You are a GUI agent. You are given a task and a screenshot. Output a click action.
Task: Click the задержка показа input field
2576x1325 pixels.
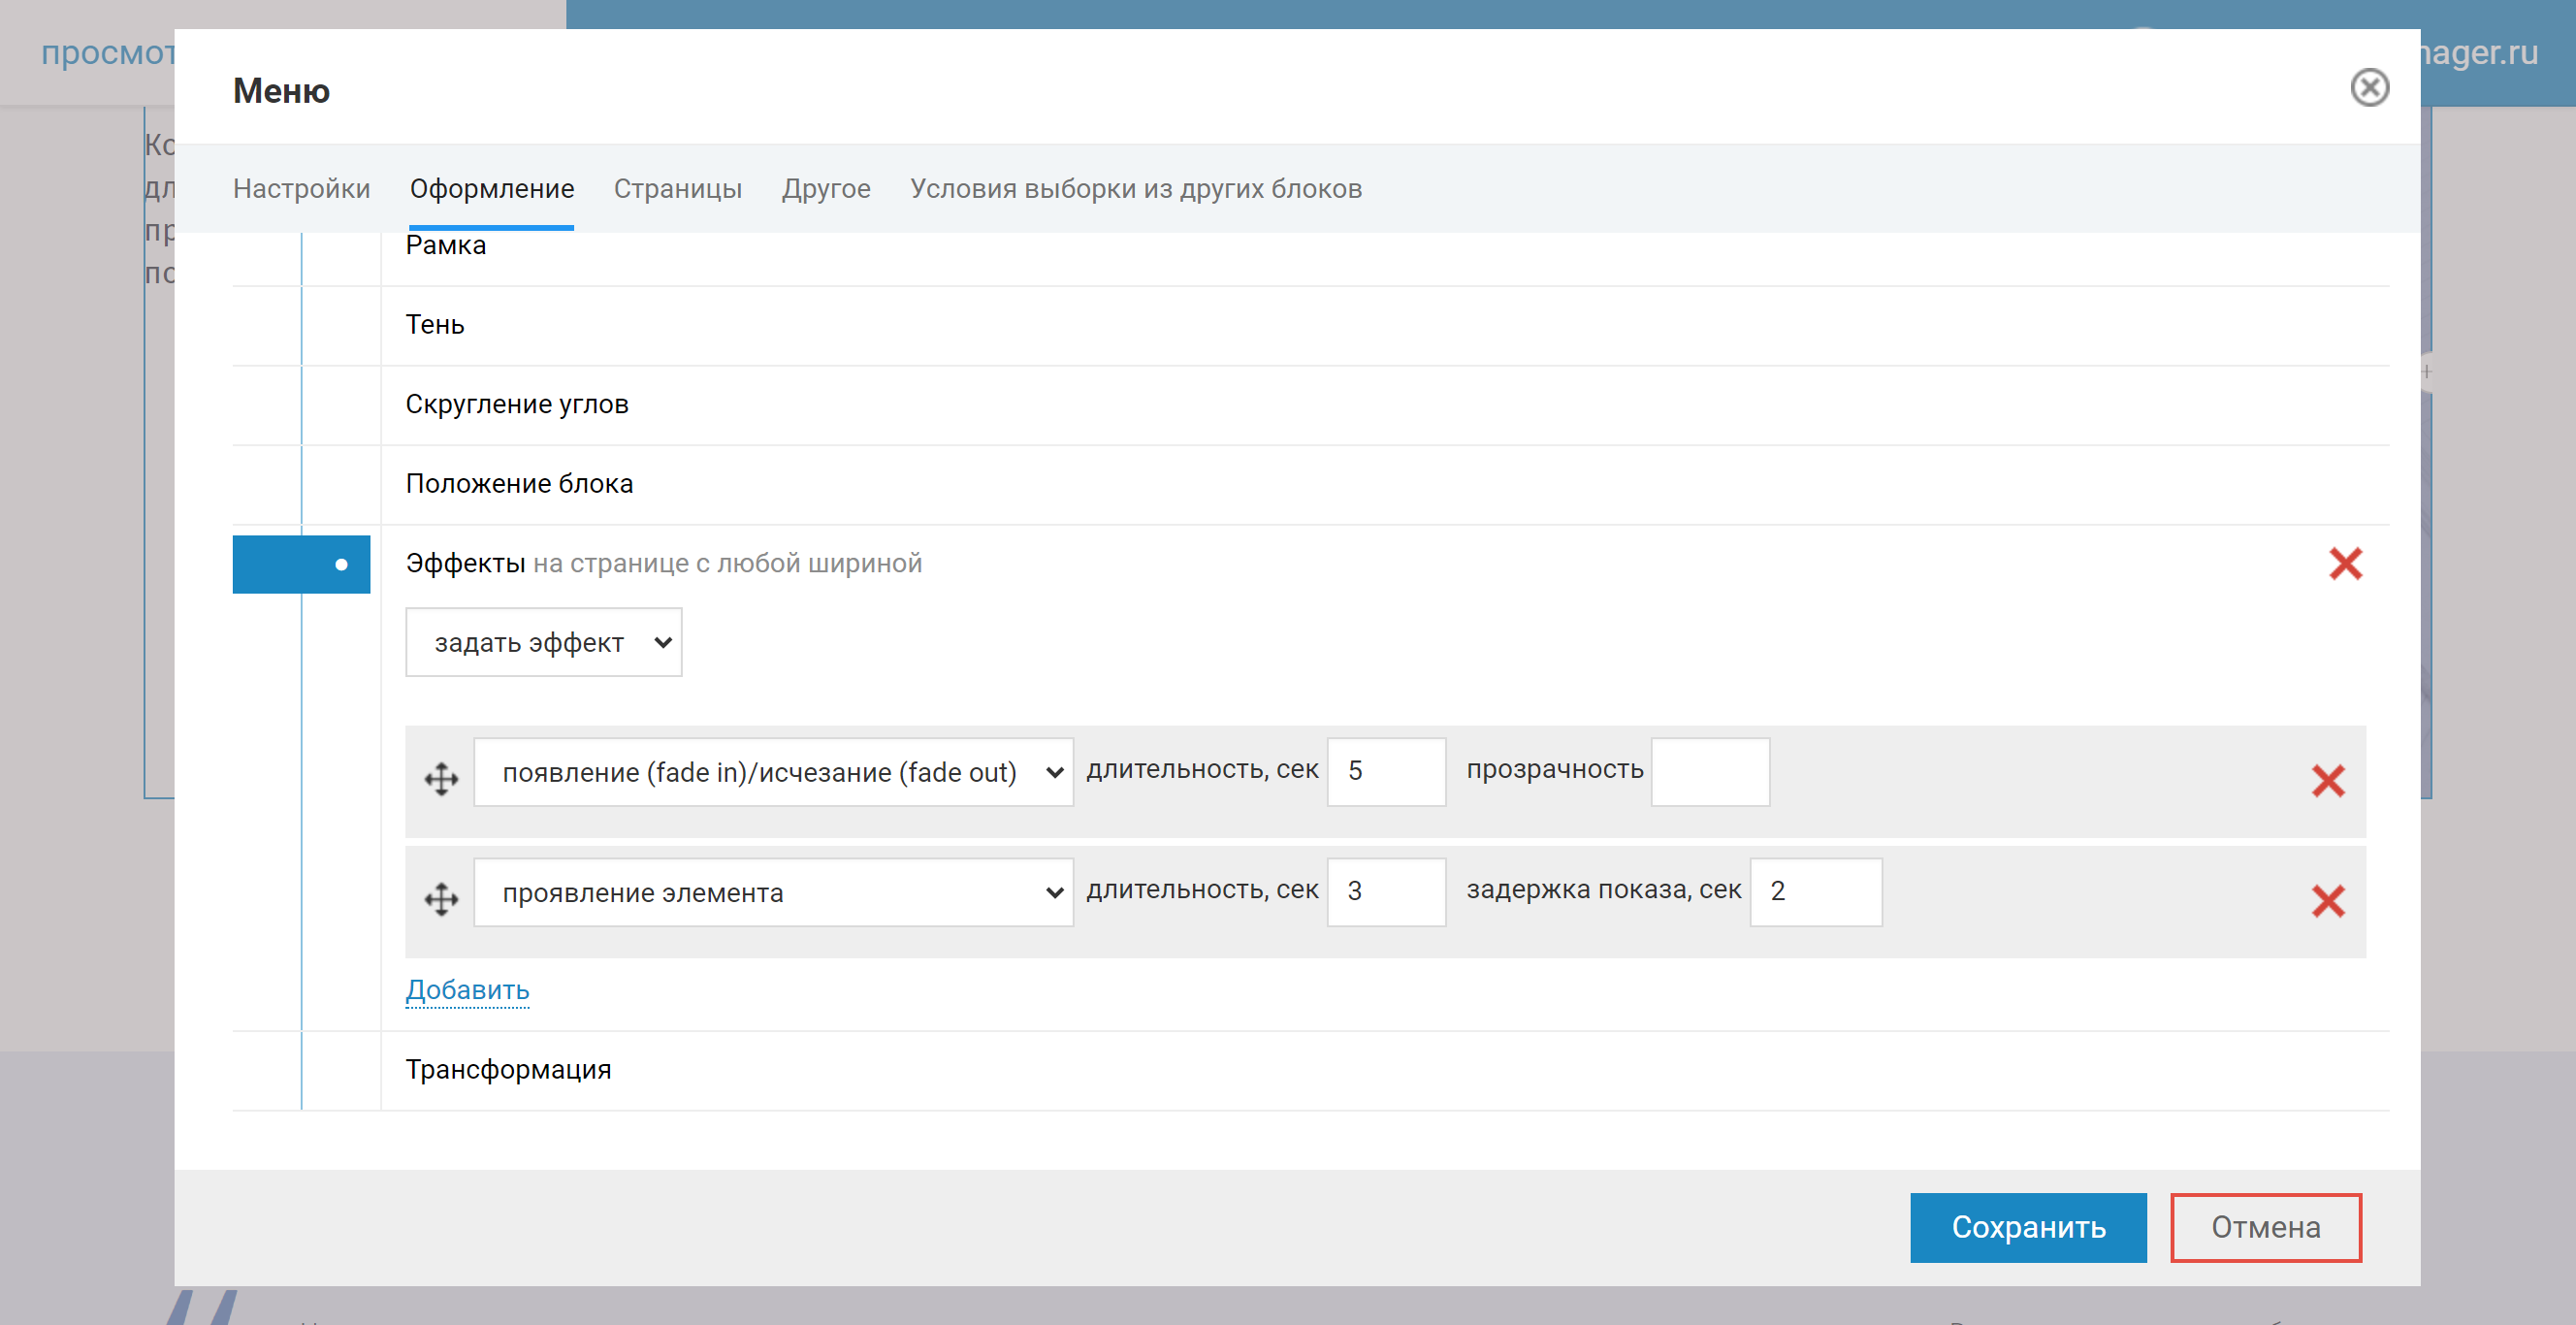pyautogui.click(x=1814, y=892)
